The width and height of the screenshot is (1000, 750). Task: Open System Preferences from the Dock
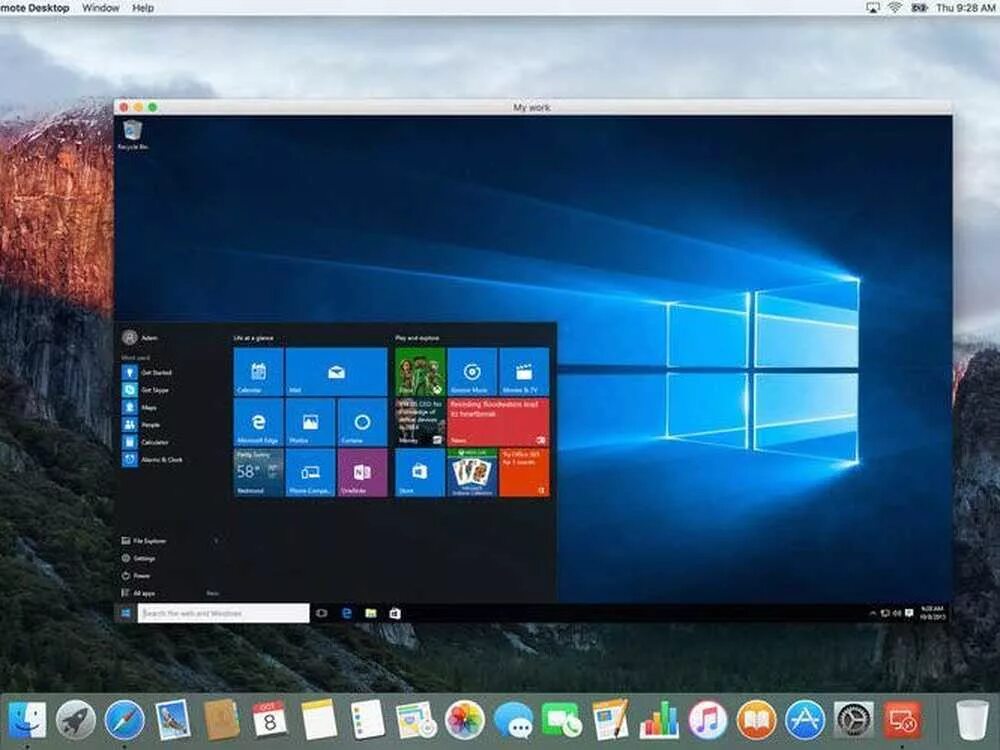point(853,720)
